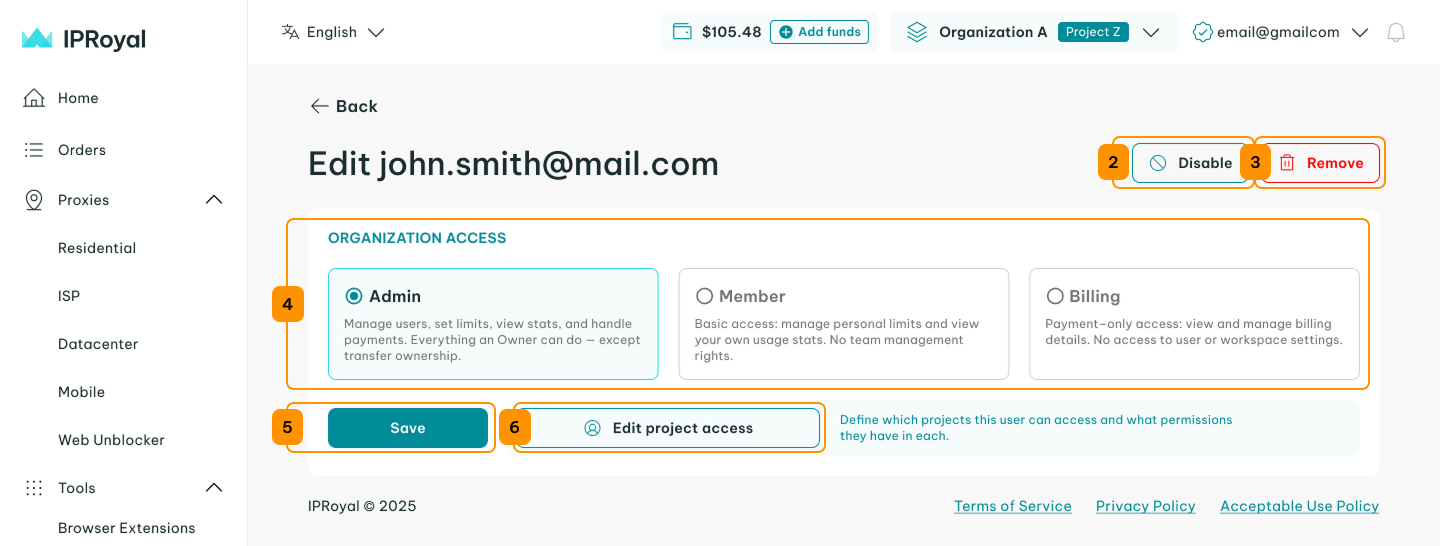Viewport: 1440px width, 546px height.
Task: Click the Tools grid icon
Action: [x=34, y=488]
